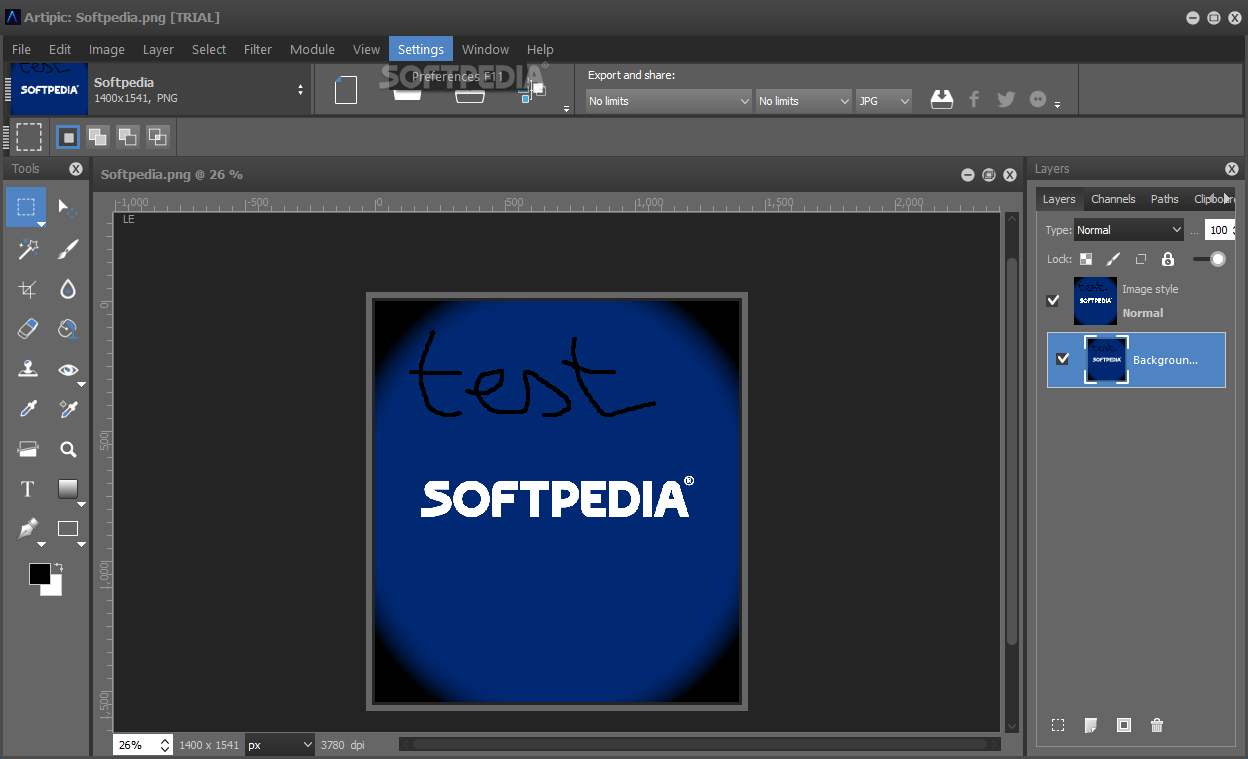Image resolution: width=1248 pixels, height=759 pixels.
Task: Expand the Softpedia document switcher arrows
Action: tap(300, 90)
